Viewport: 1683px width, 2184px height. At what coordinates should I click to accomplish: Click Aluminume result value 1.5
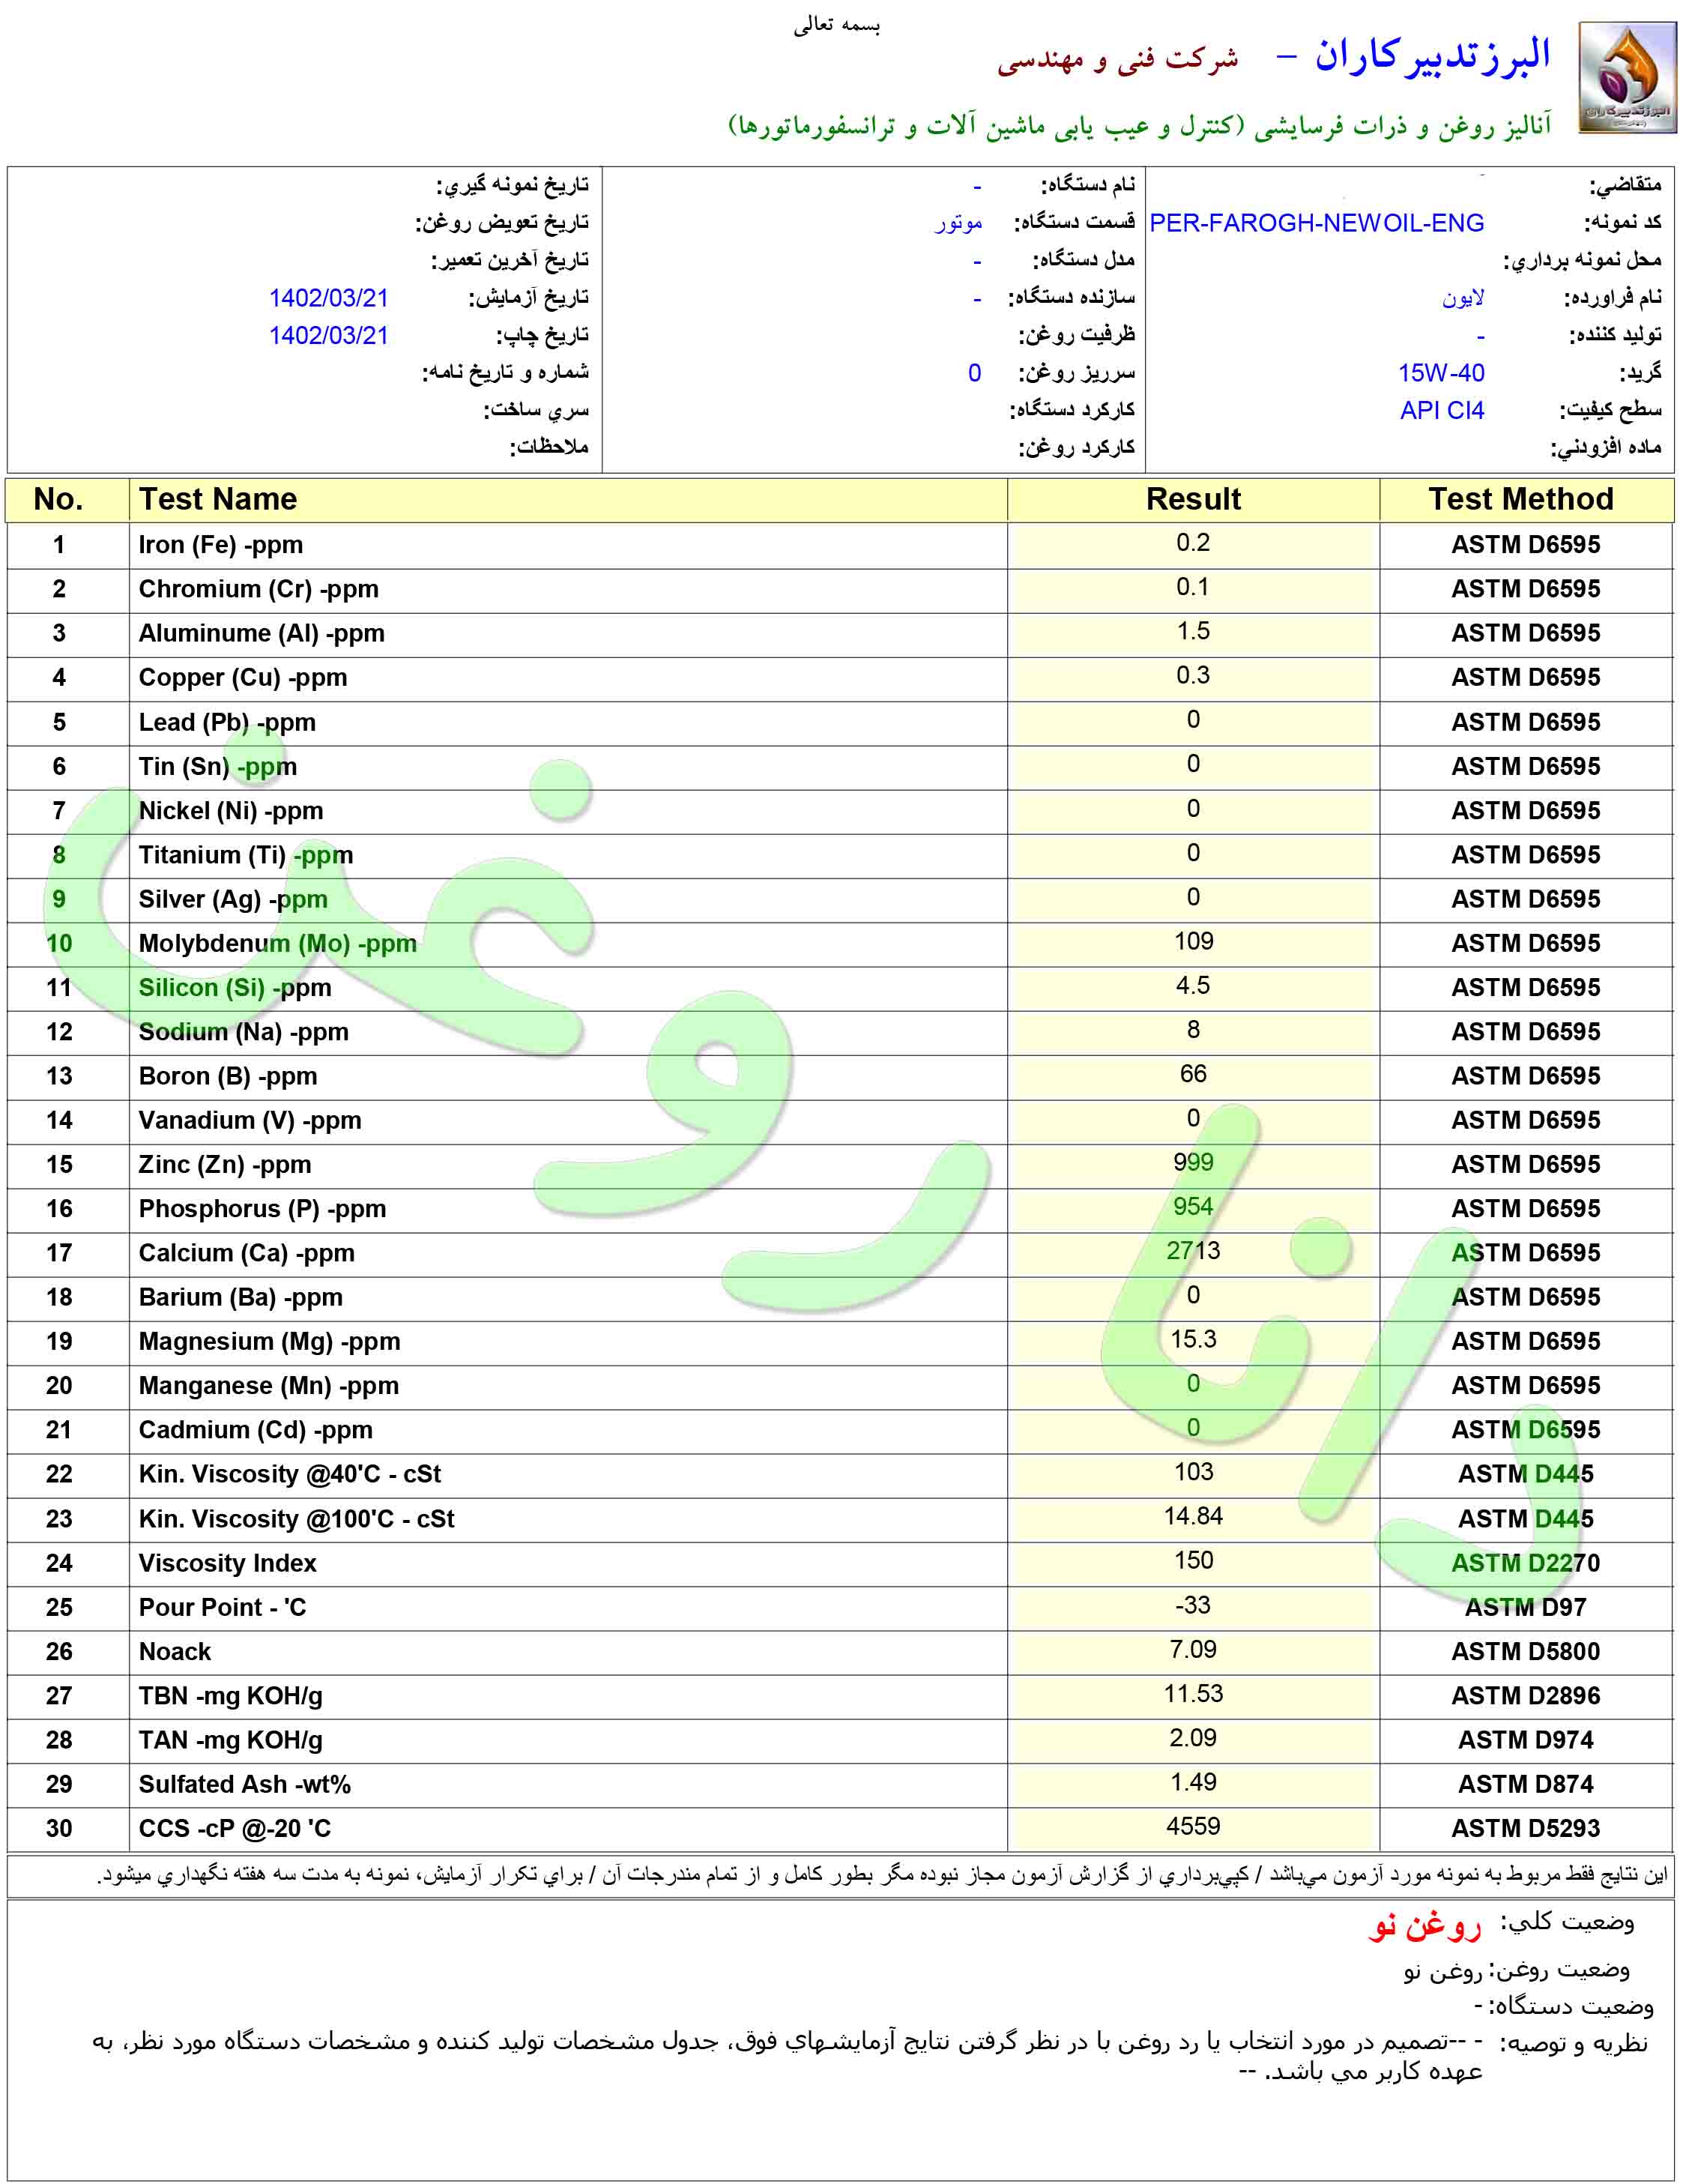(x=1193, y=631)
